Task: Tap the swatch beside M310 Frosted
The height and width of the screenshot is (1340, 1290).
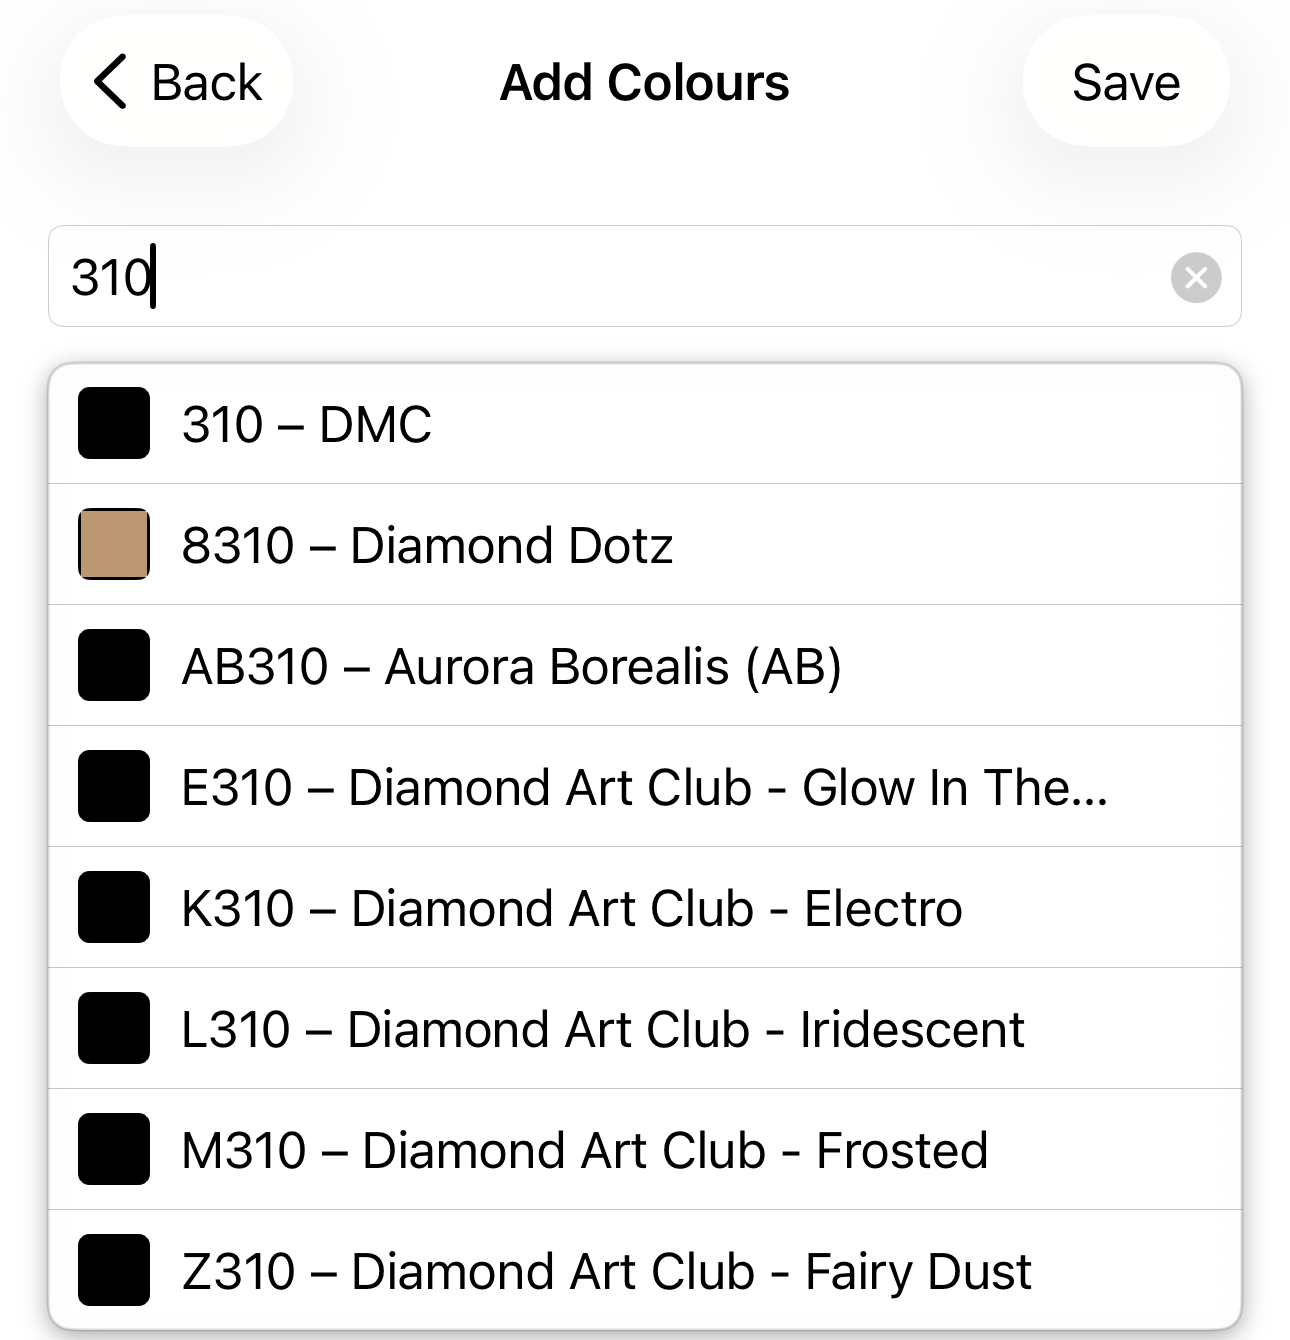Action: 114,1149
